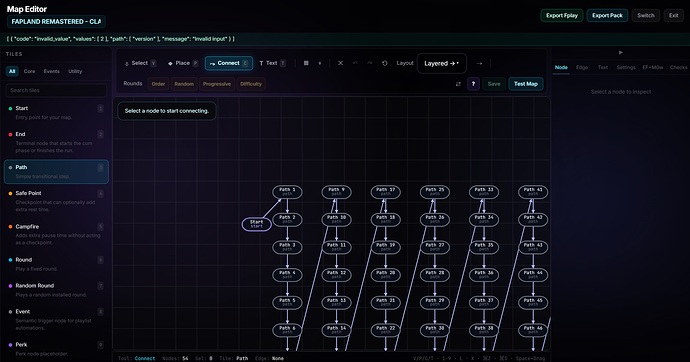Screen dimensions: 690x362
Task: Select the Order rounds option
Action: coord(158,84)
